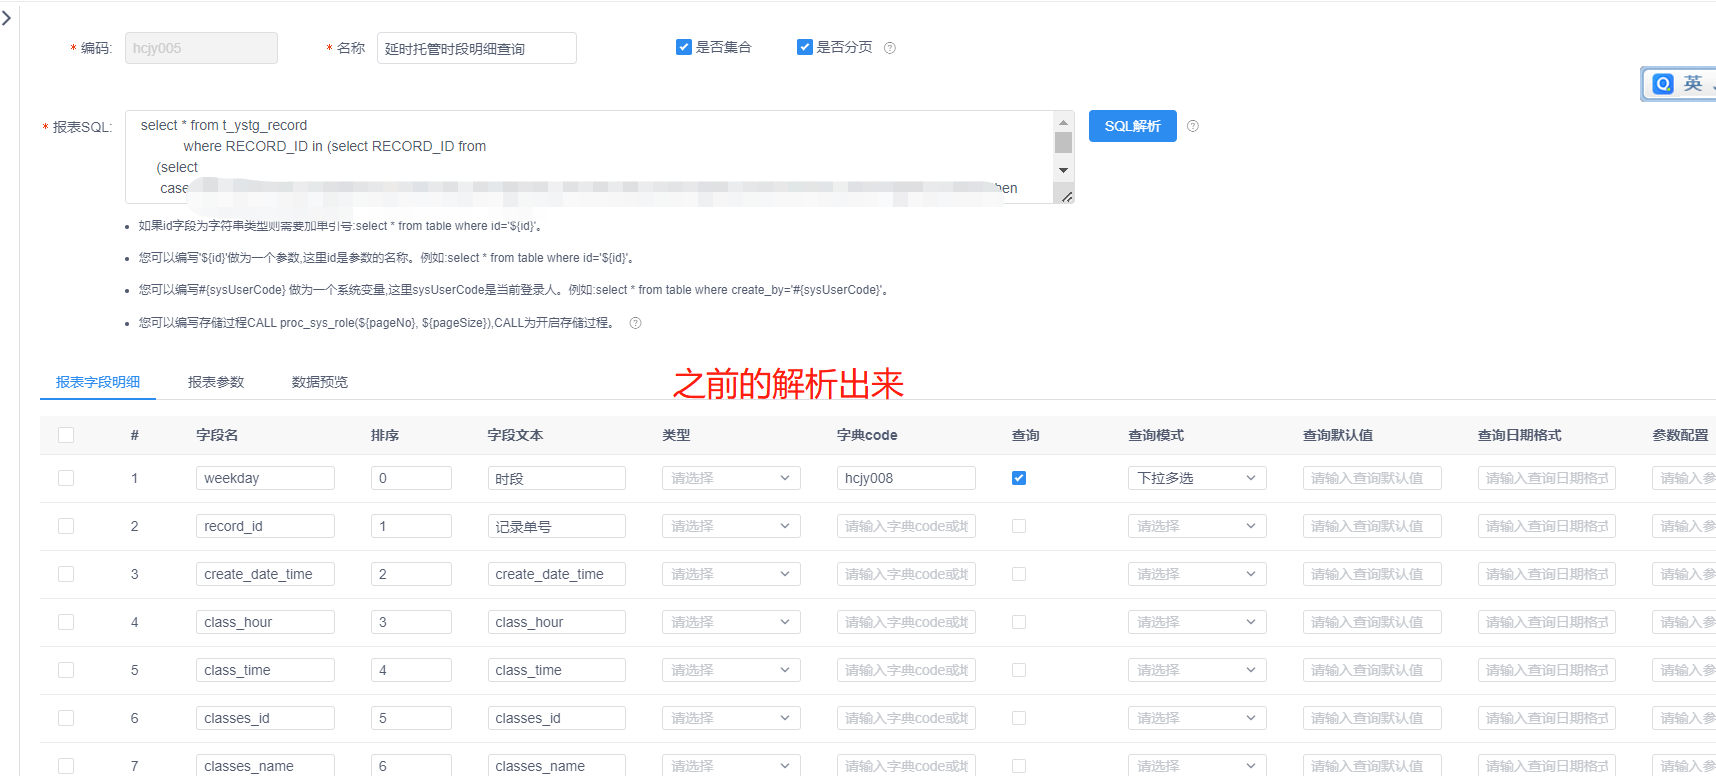The image size is (1716, 776).
Task: Click the SQL textarea scrollbar thumb
Action: [1063, 142]
